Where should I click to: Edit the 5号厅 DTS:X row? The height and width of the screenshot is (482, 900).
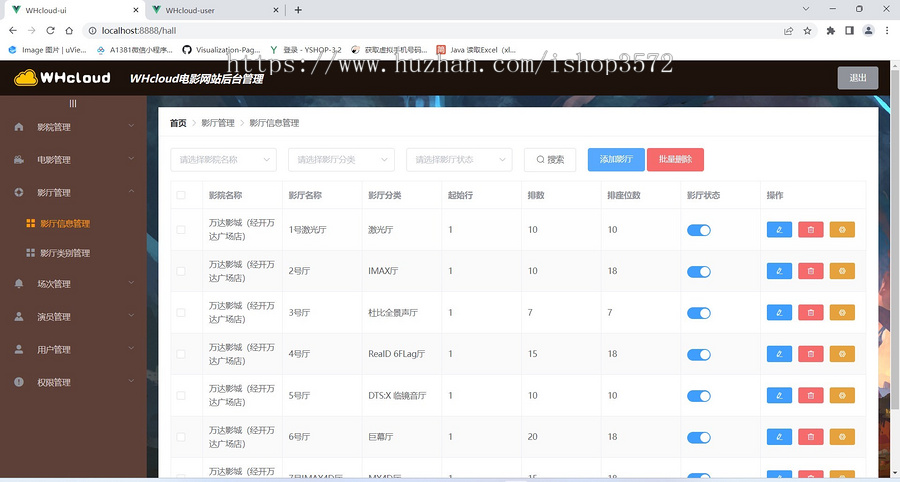[x=779, y=395]
